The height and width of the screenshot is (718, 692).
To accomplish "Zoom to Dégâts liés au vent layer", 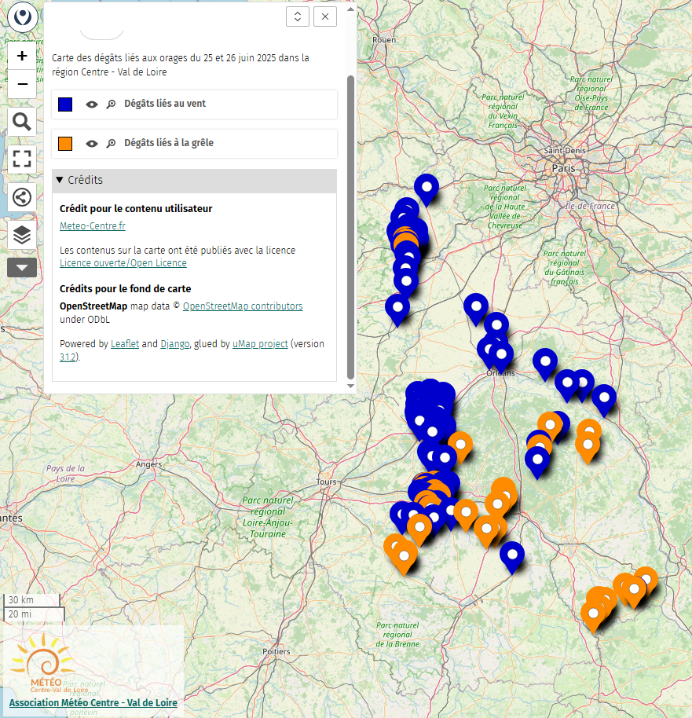I will coord(112,104).
